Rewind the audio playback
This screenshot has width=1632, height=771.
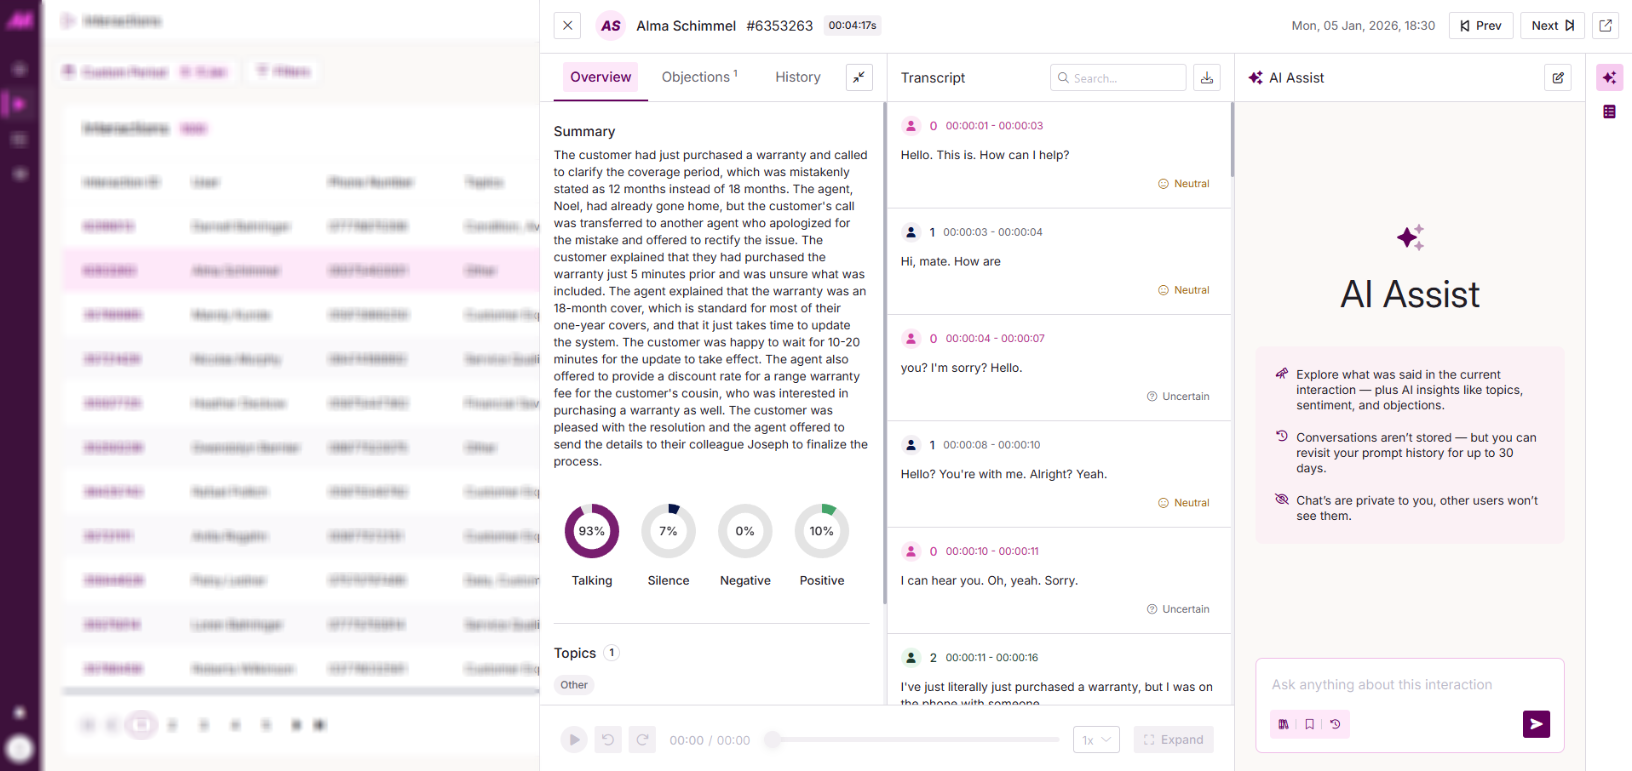click(608, 740)
